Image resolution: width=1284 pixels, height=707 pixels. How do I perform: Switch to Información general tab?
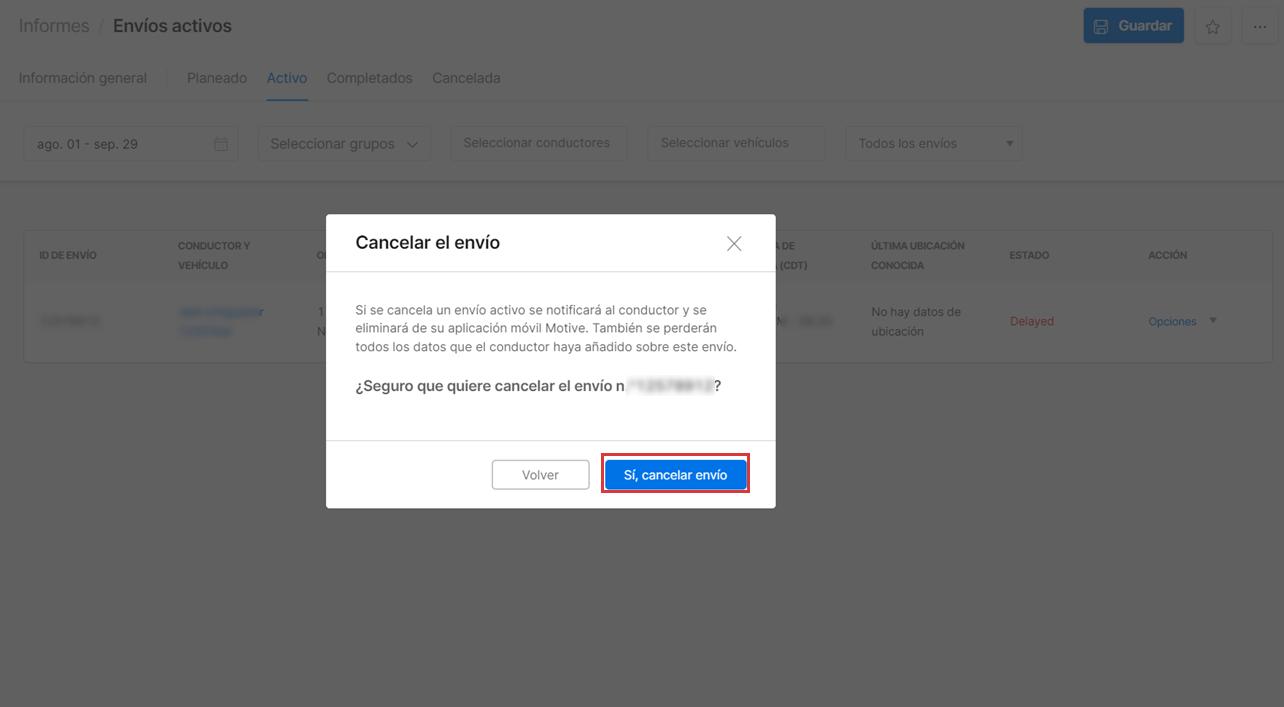tap(83, 78)
